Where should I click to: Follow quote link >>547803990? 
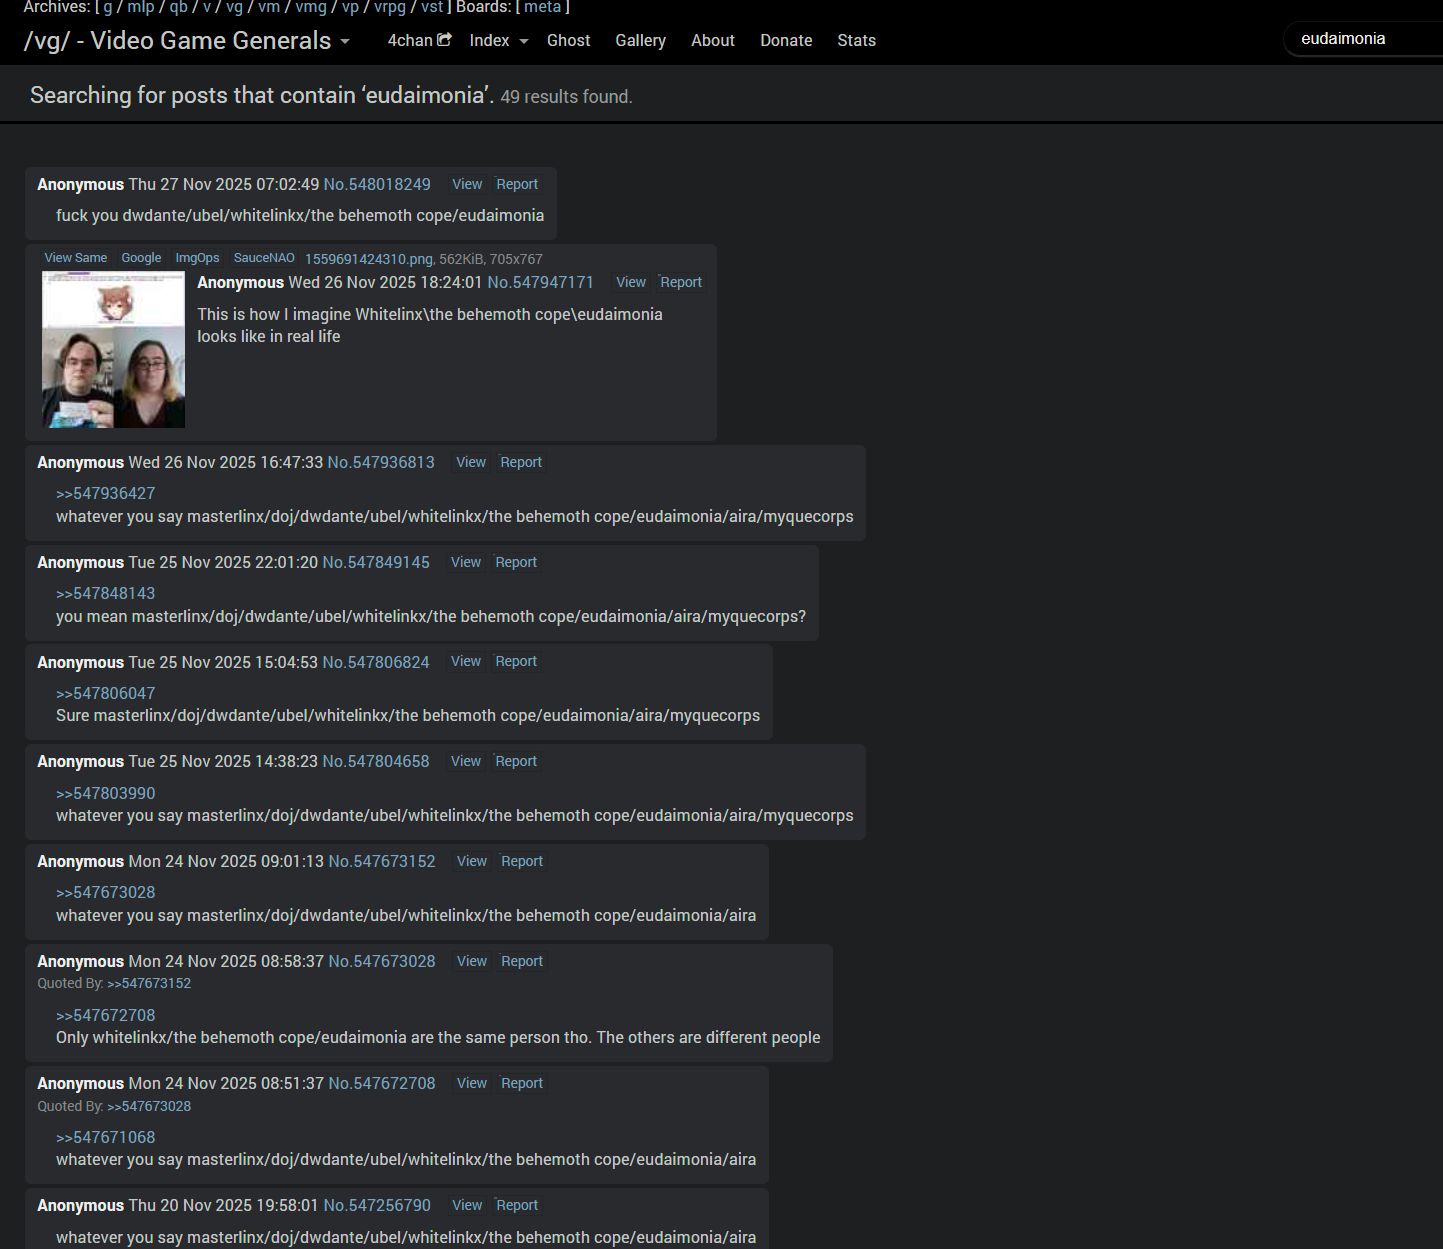(x=106, y=794)
